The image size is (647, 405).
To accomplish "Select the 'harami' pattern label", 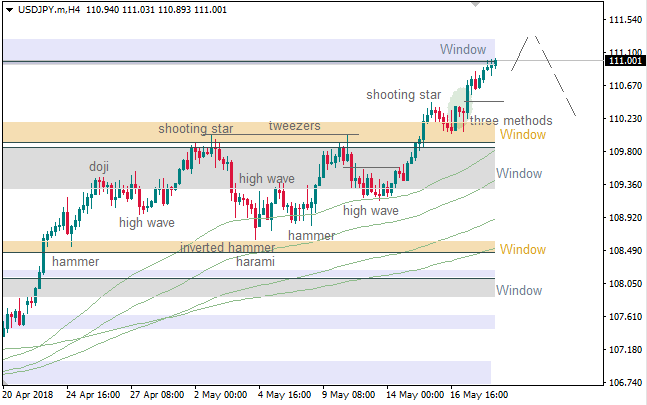I will [x=255, y=261].
